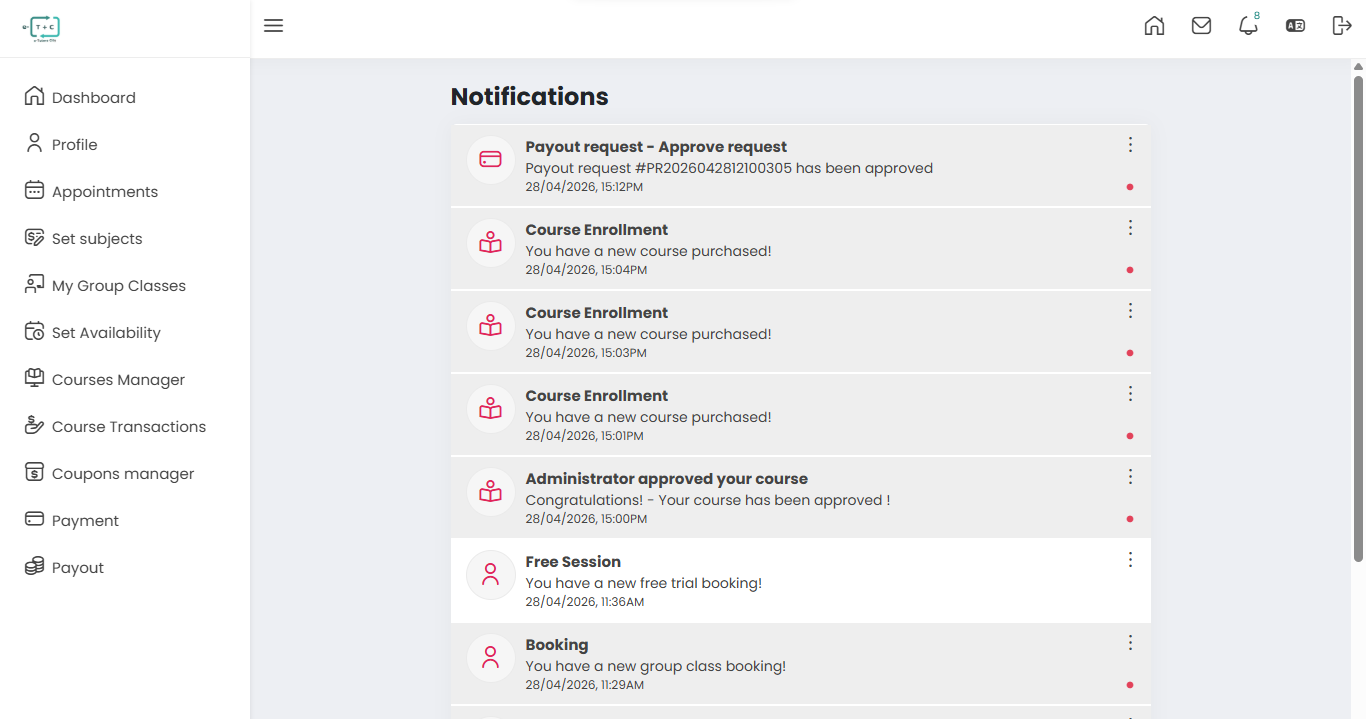This screenshot has height=719, width=1366.
Task: Click the person icon of the Free Session notification
Action: 490,574
